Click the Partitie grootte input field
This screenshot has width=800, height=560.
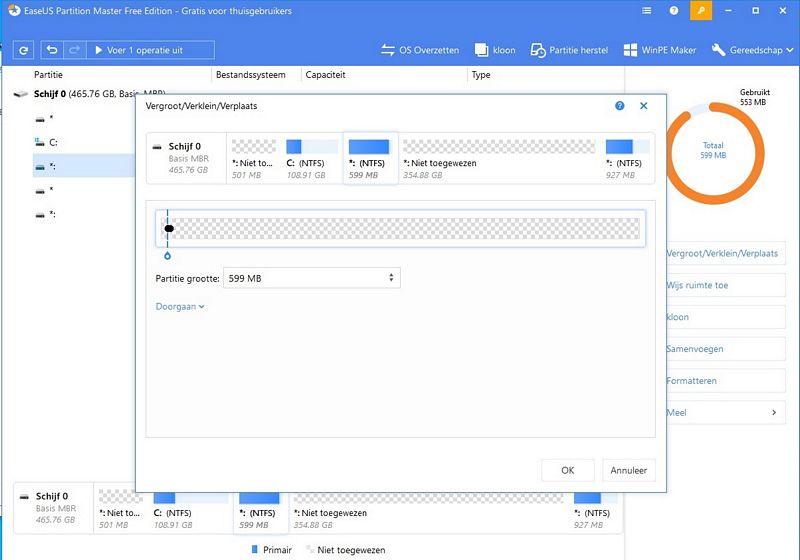[x=312, y=278]
